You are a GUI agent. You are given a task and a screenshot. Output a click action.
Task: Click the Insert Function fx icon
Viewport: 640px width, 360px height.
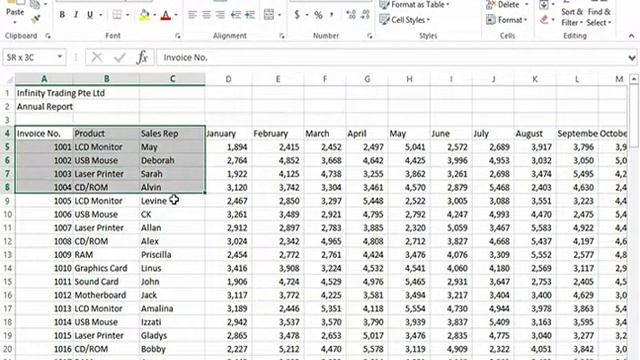click(142, 58)
